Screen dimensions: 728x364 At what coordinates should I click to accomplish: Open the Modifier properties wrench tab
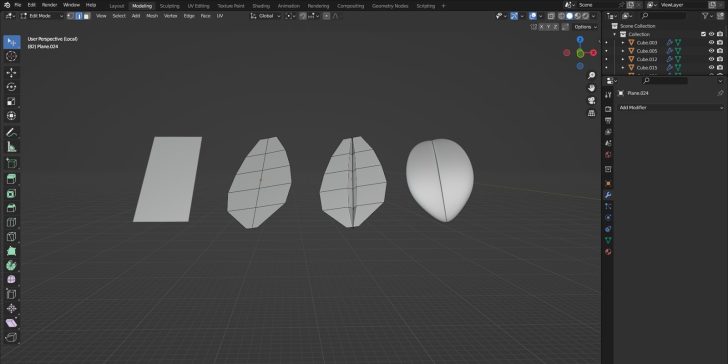tap(608, 195)
